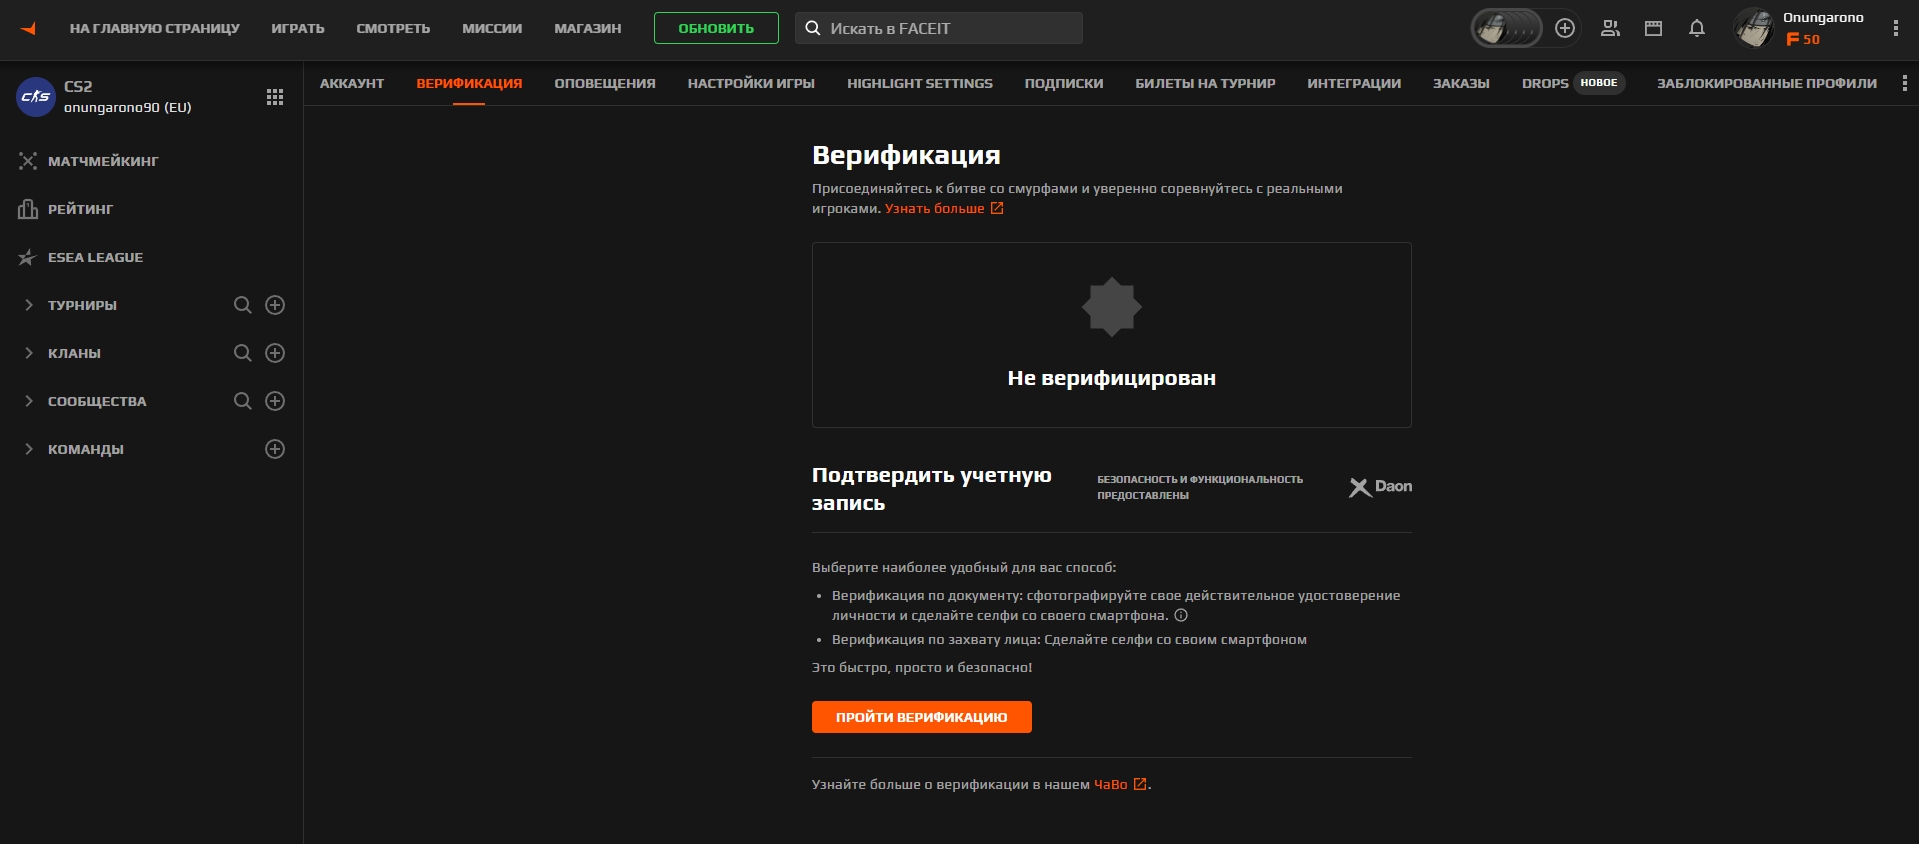Click the Не верифицирован status card

pyautogui.click(x=1112, y=335)
